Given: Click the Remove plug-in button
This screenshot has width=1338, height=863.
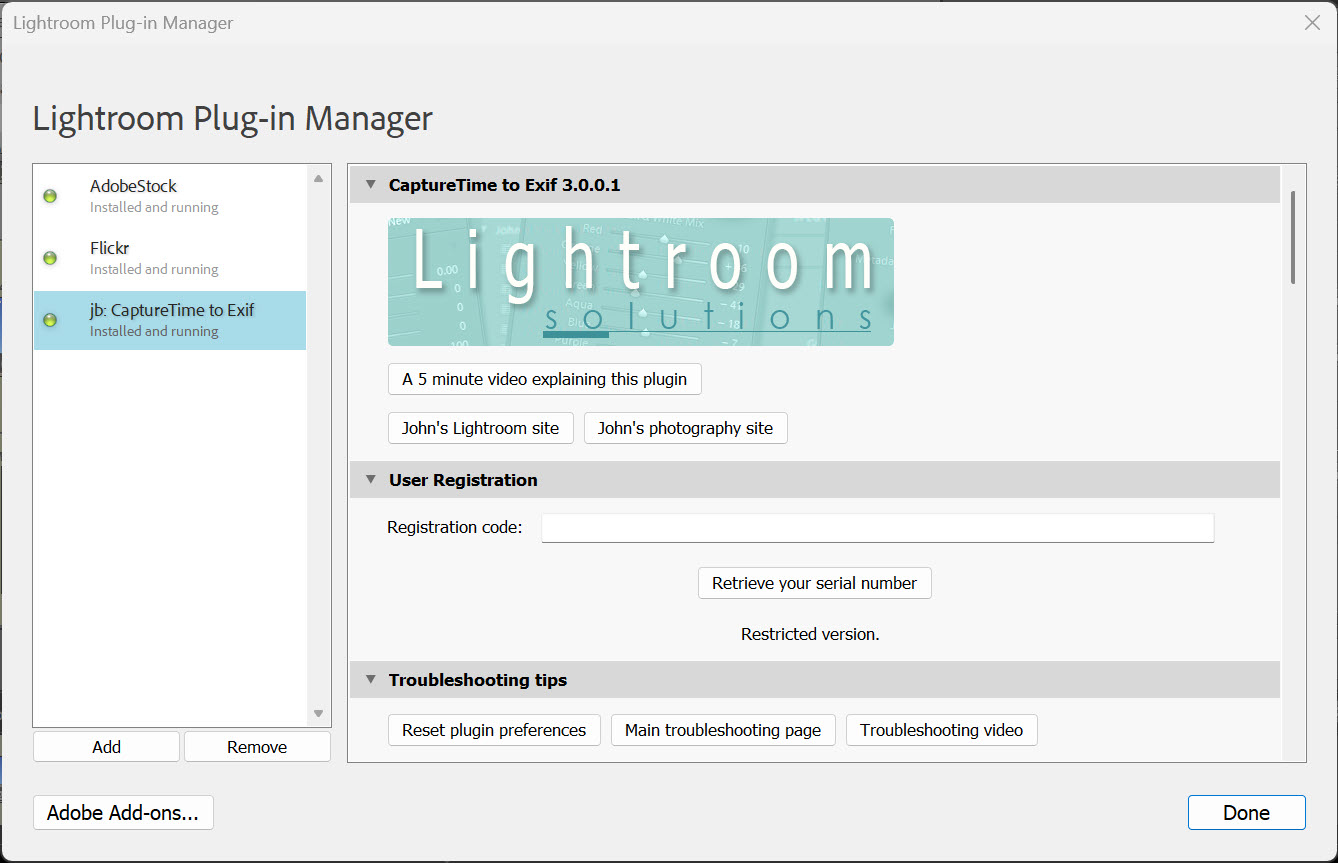Looking at the screenshot, I should pyautogui.click(x=257, y=747).
